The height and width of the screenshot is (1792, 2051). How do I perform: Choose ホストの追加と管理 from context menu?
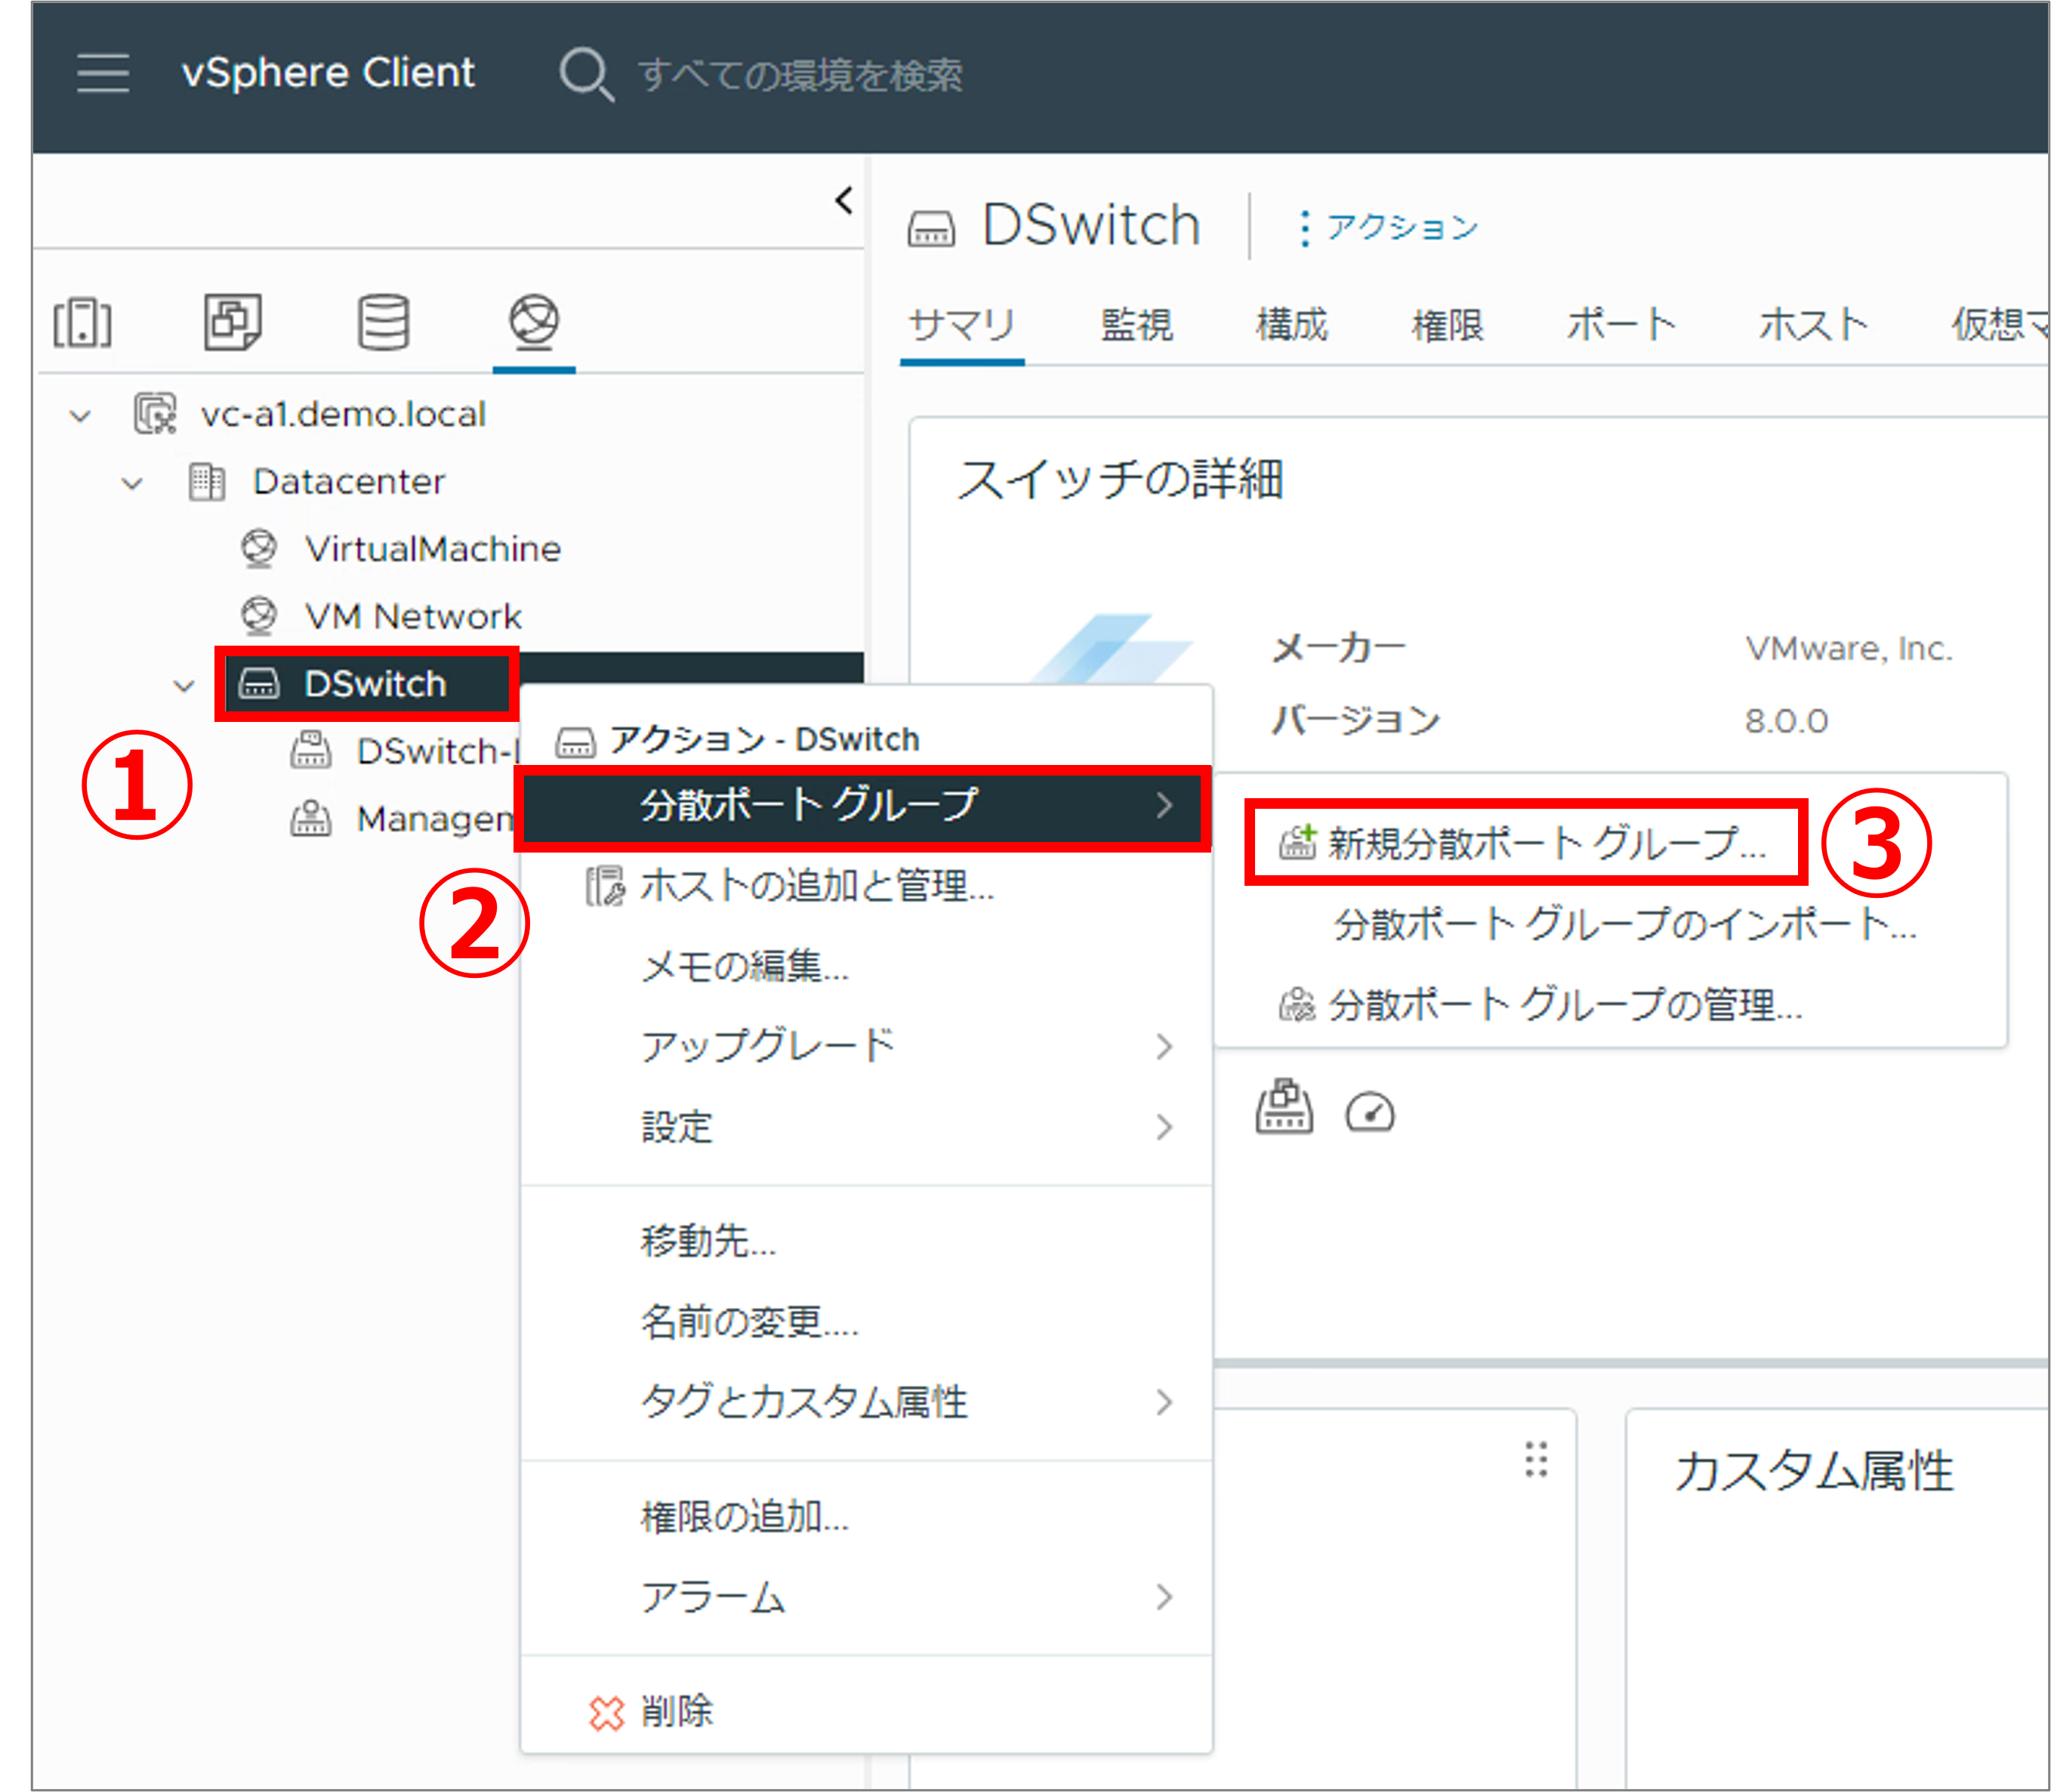pos(816,886)
